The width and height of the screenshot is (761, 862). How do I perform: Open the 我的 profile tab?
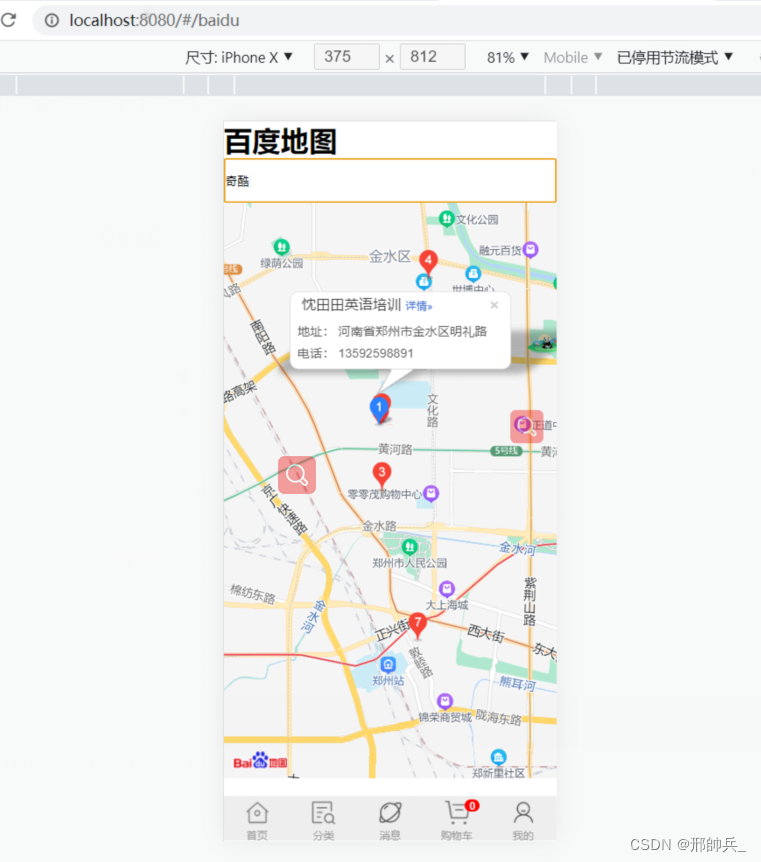pyautogui.click(x=523, y=821)
